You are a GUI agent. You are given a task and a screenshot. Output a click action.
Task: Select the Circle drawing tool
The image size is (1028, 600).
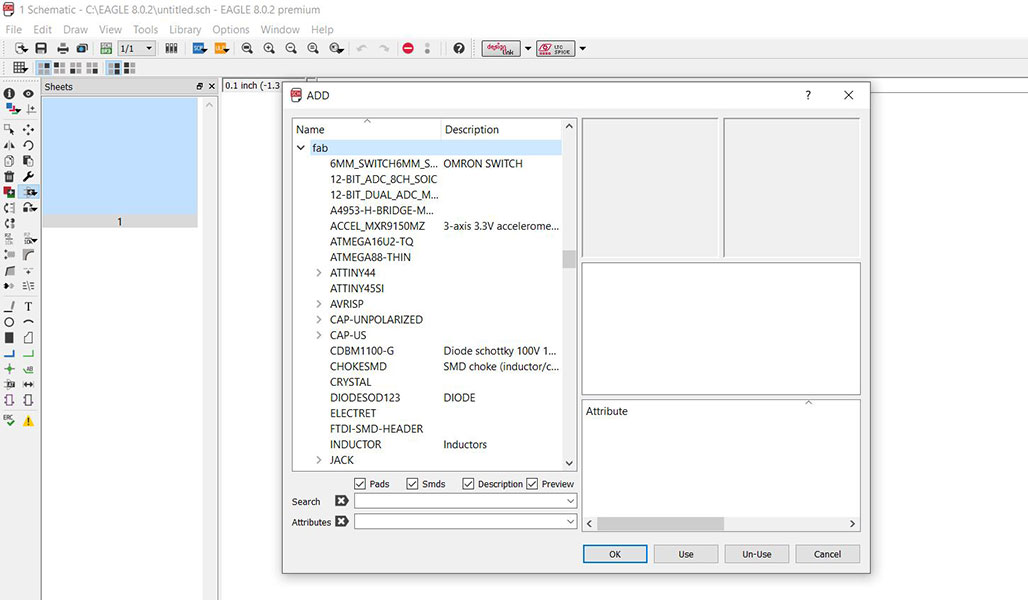click(x=9, y=322)
